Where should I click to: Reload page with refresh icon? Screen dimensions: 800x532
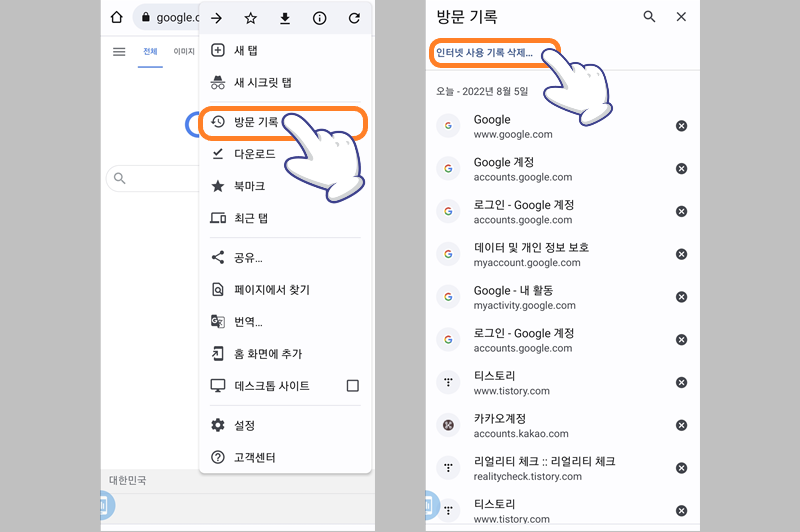pyautogui.click(x=354, y=18)
